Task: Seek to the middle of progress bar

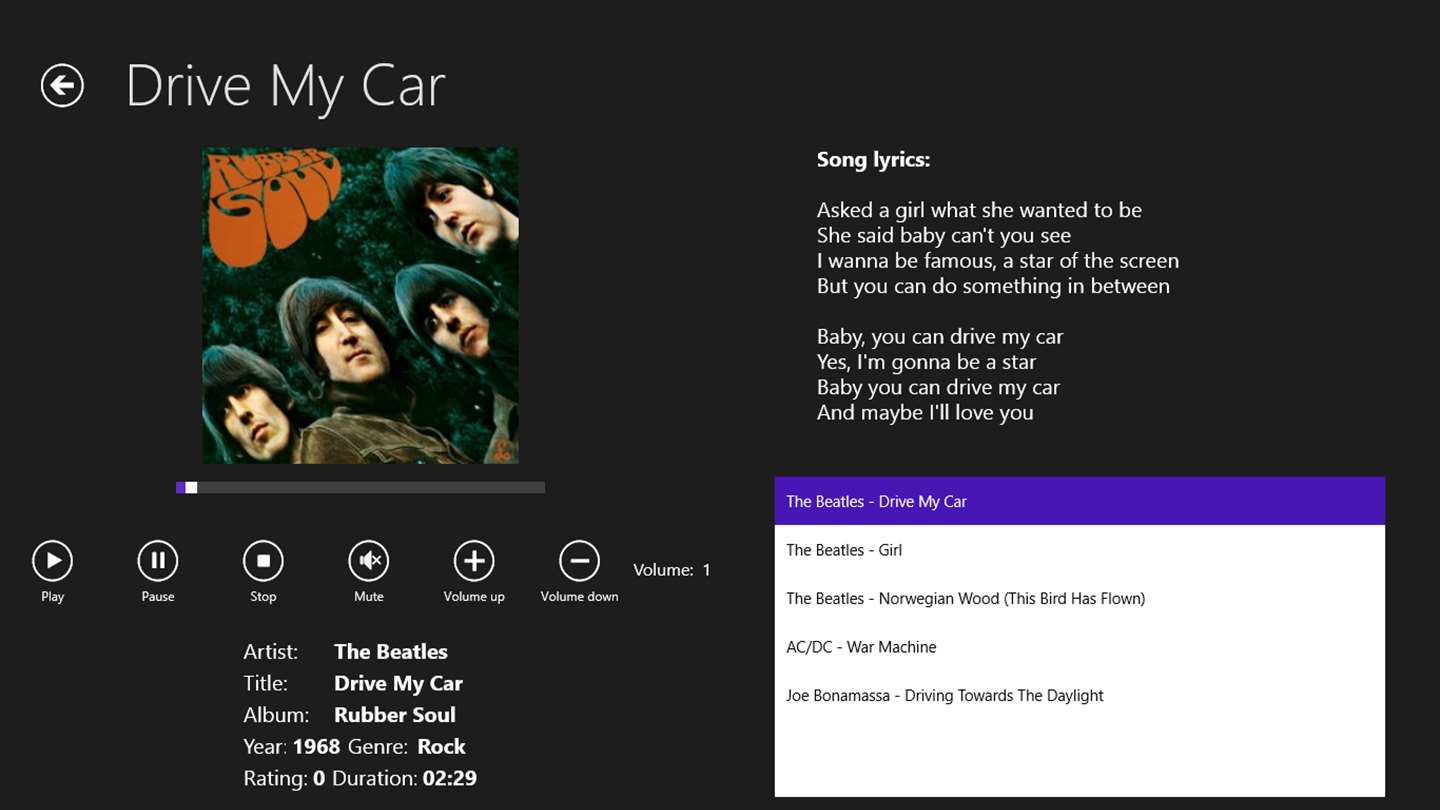Action: (360, 488)
